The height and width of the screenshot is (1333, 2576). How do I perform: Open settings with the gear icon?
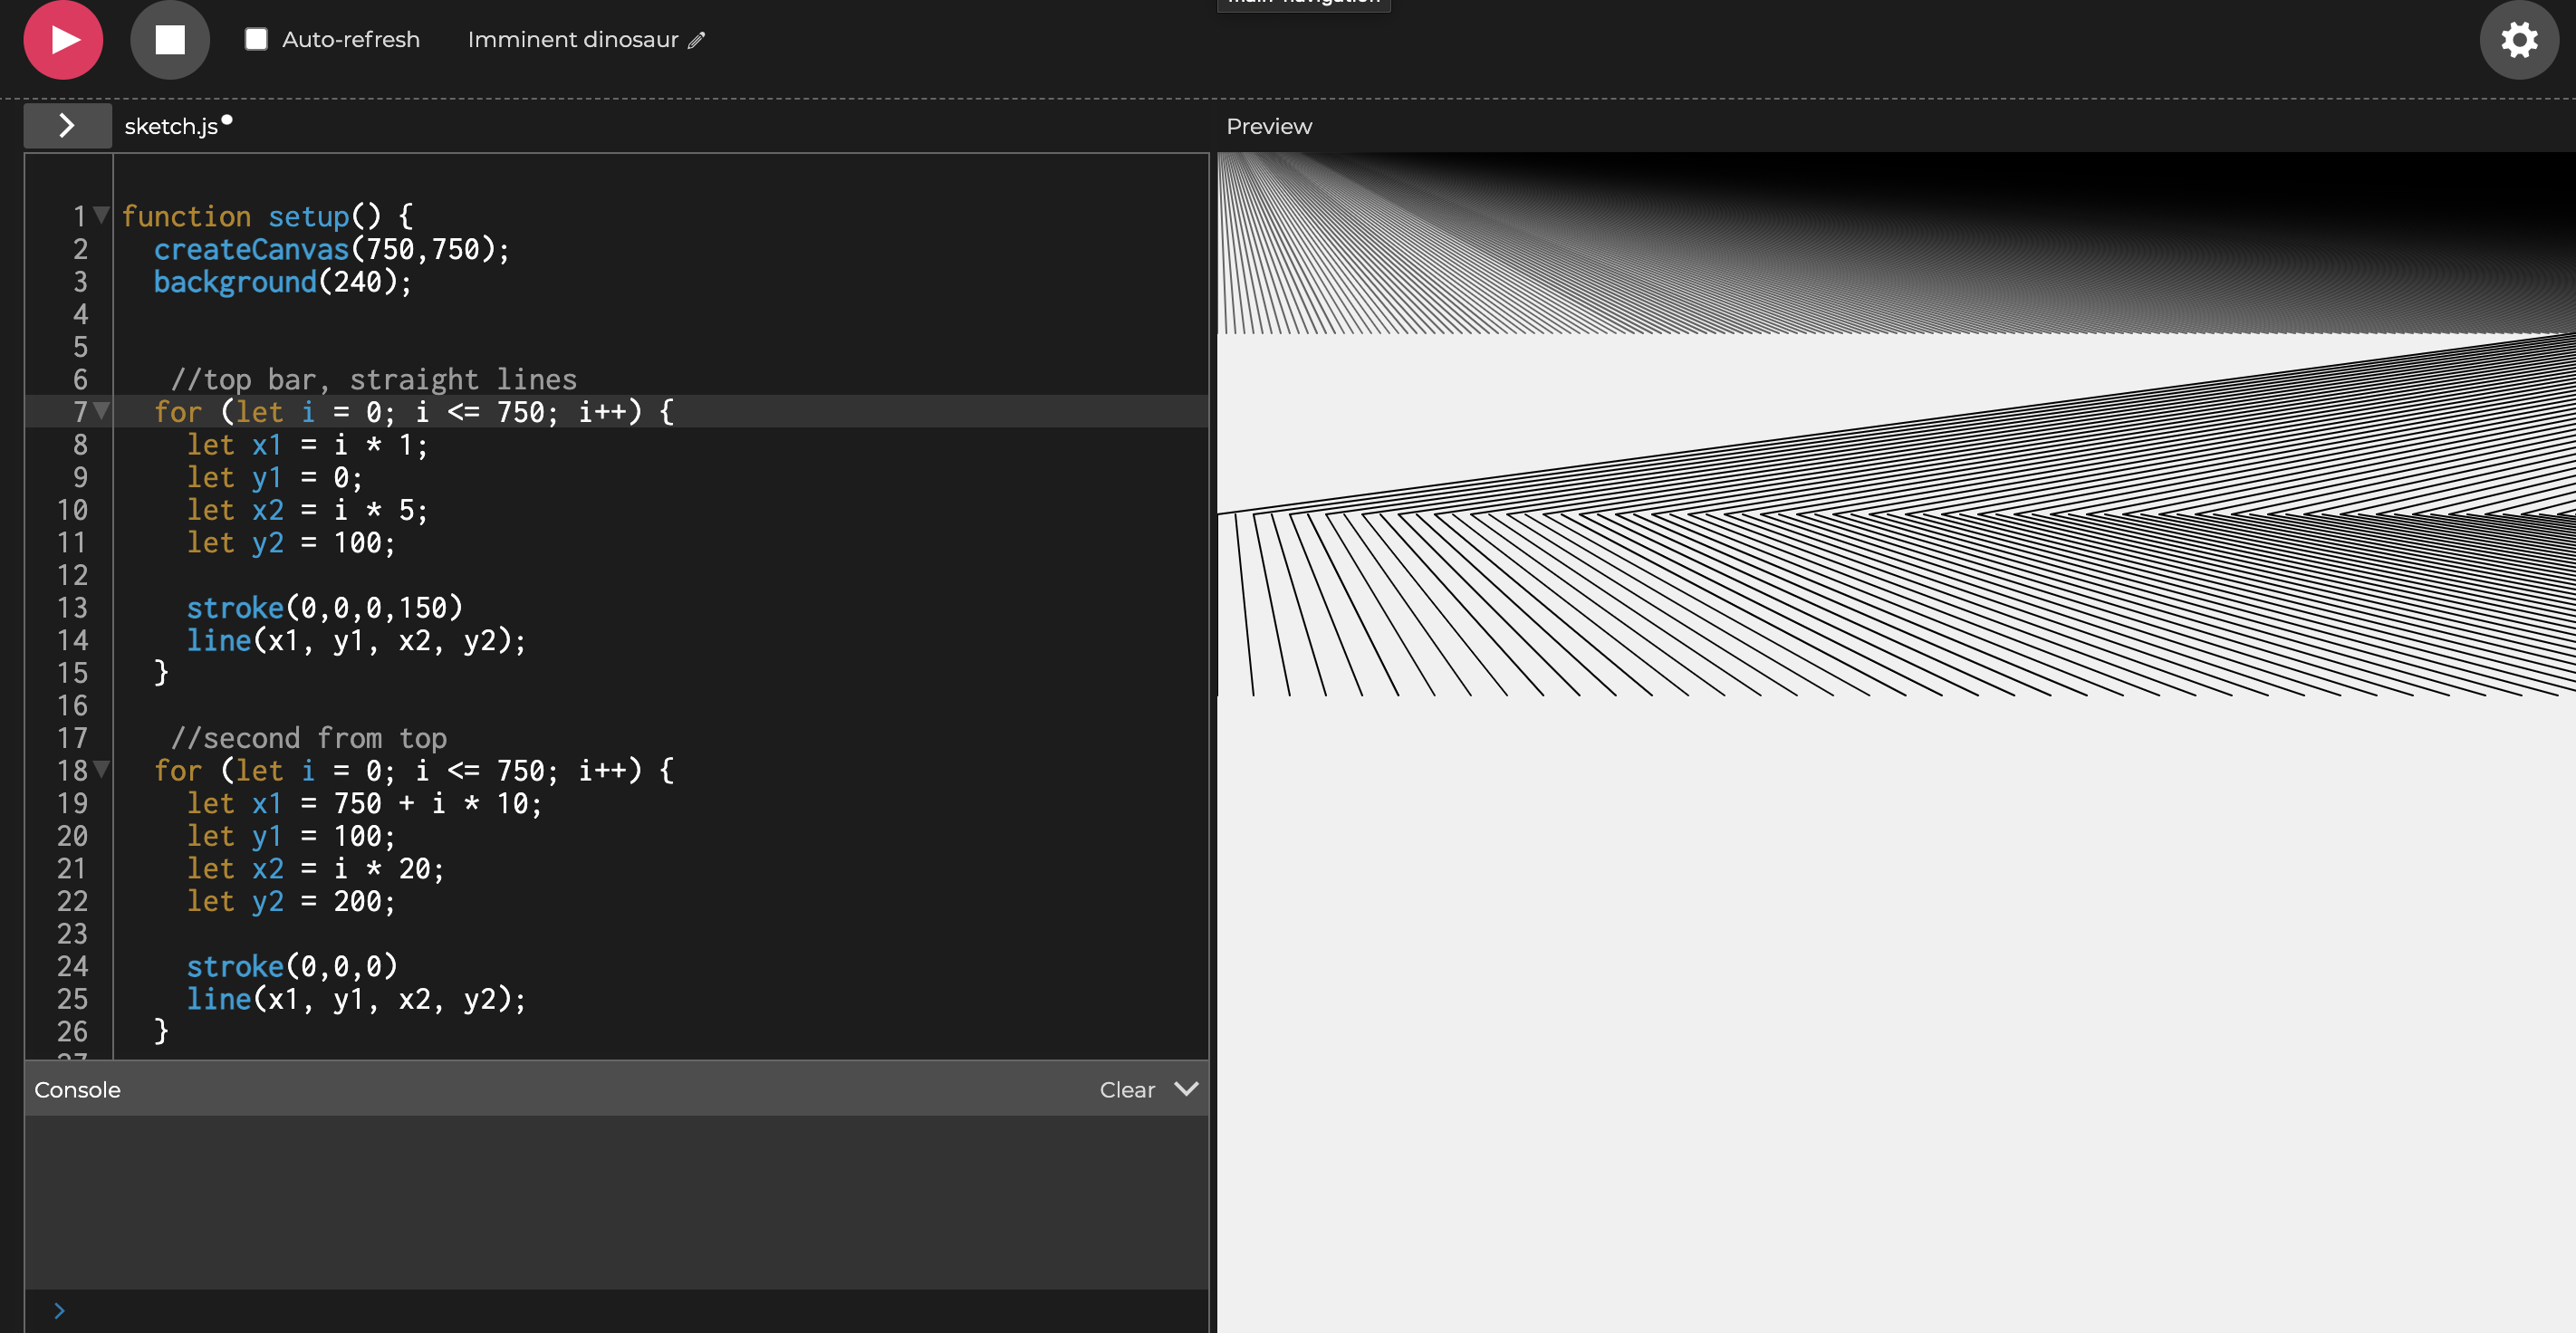(x=2519, y=40)
